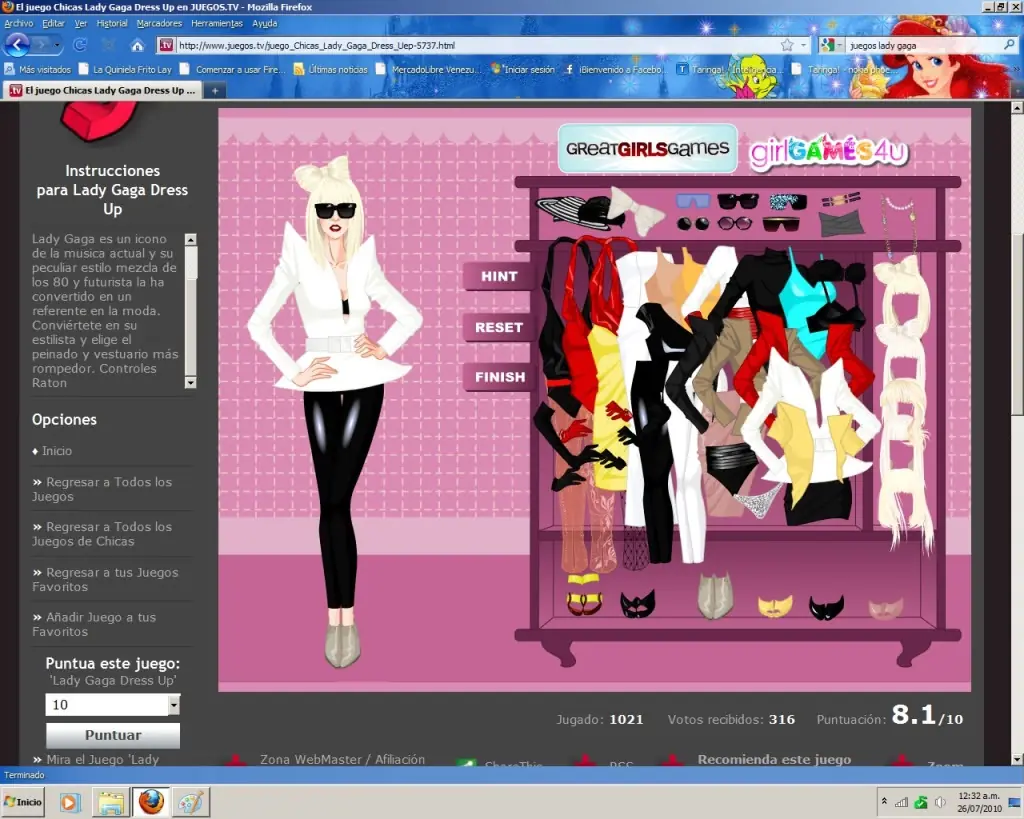Open the Windows Inicio start button
The height and width of the screenshot is (819, 1024).
[x=23, y=802]
